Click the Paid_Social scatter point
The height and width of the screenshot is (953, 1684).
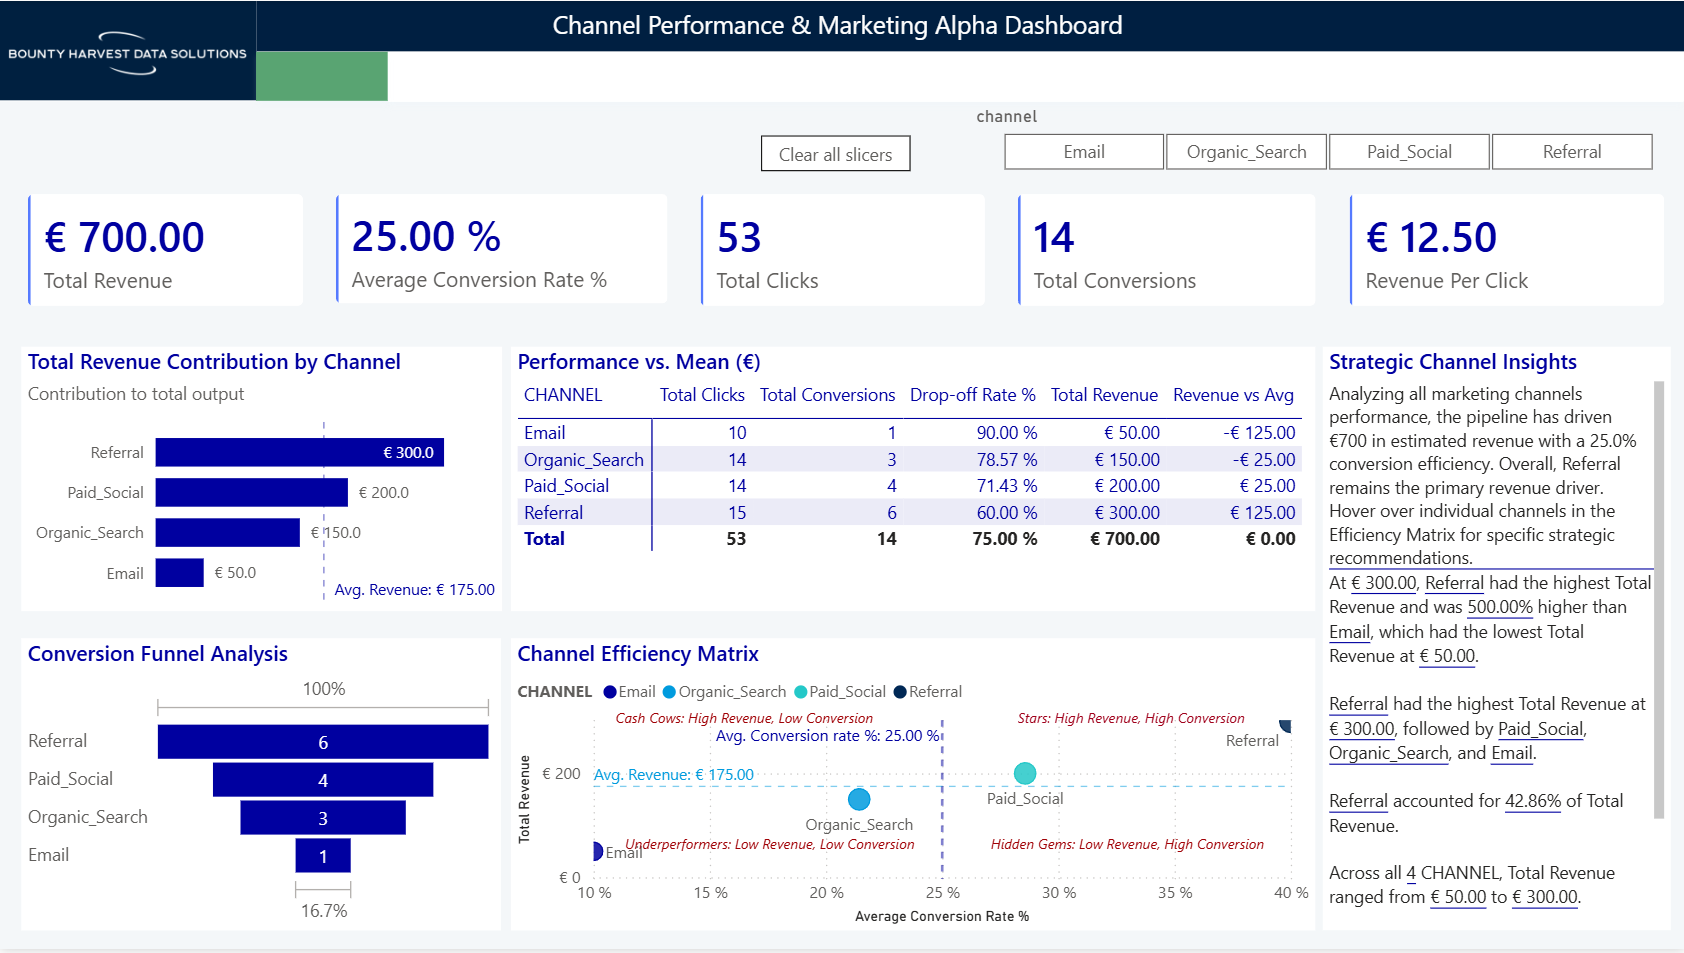coord(1025,773)
